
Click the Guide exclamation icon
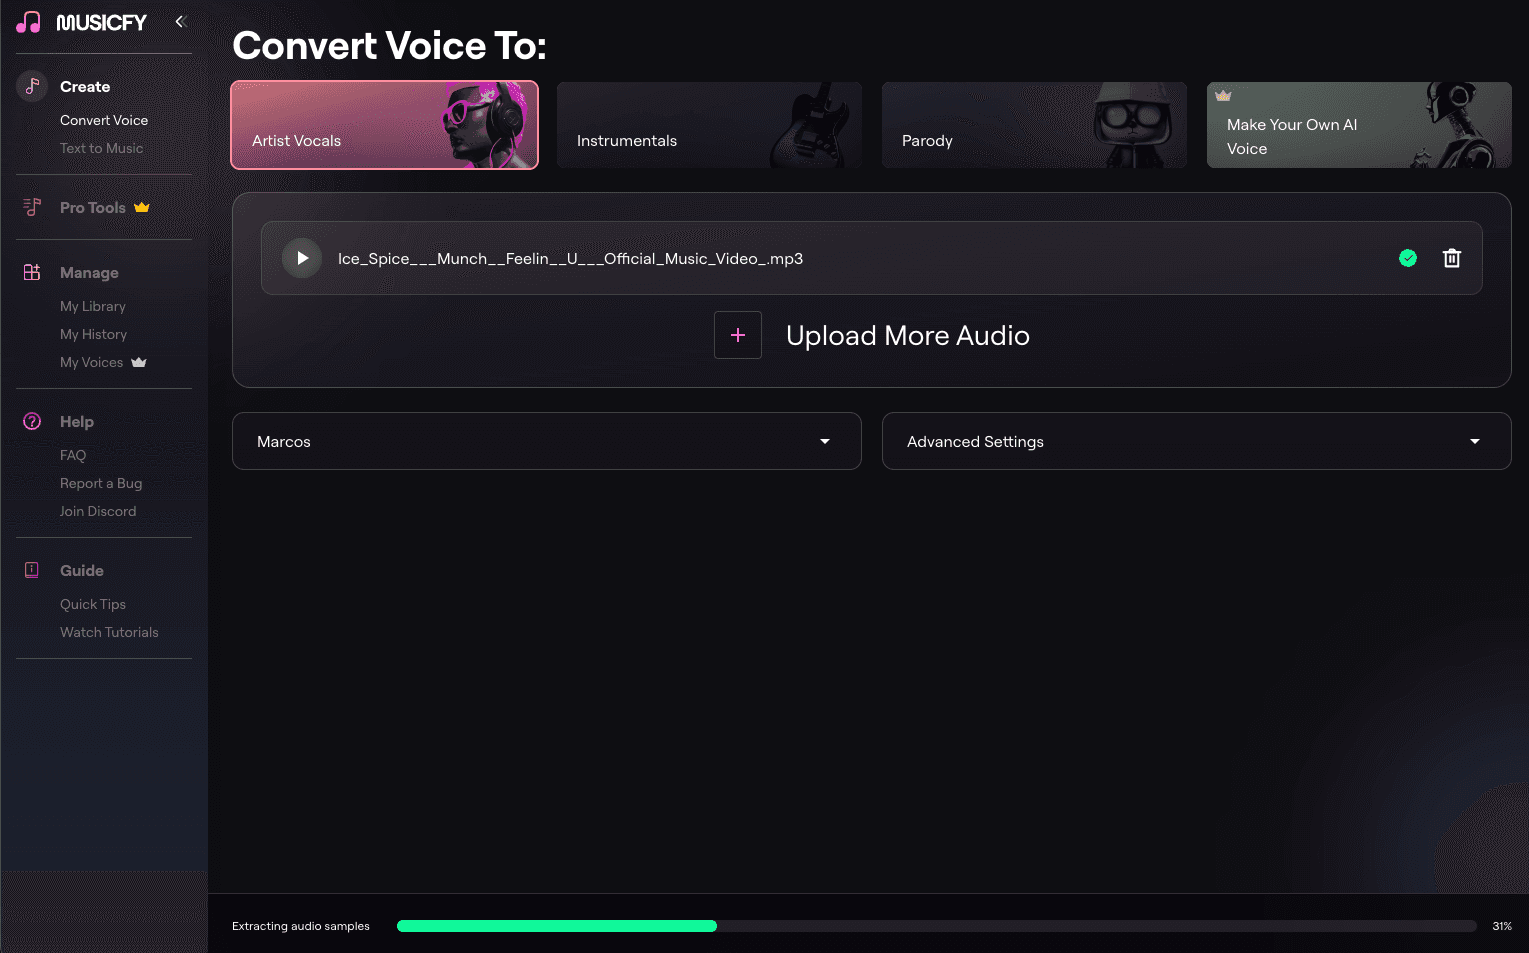click(31, 570)
